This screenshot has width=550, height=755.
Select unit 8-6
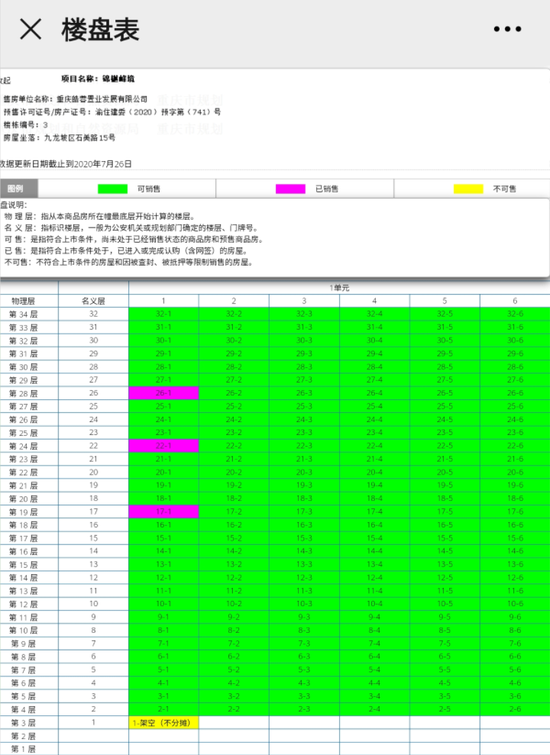click(x=515, y=630)
